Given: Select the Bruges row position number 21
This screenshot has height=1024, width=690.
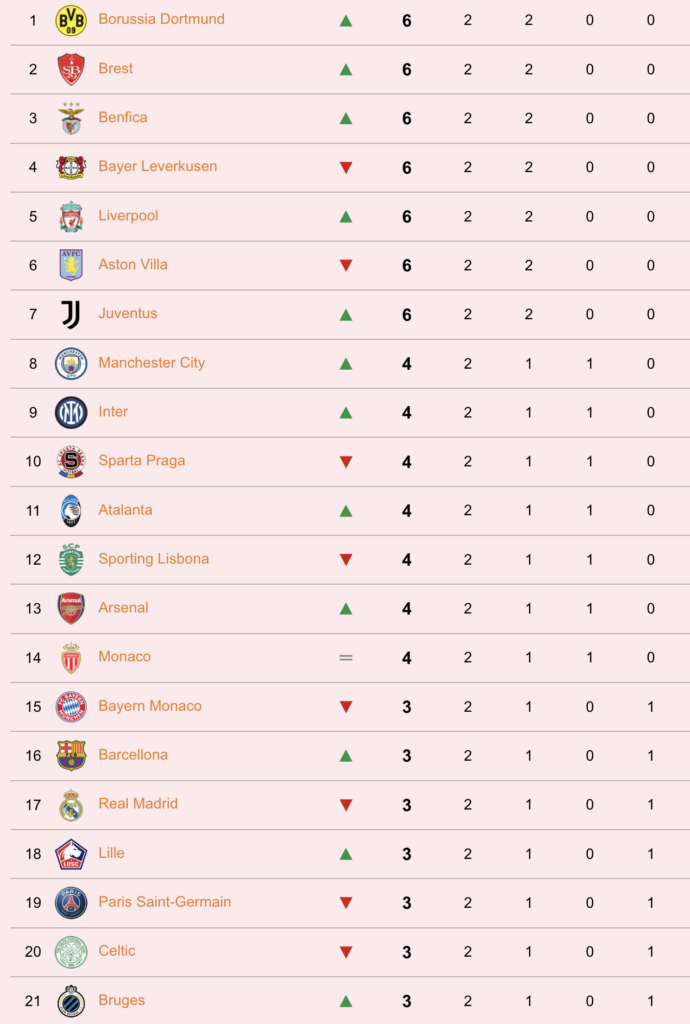Looking at the screenshot, I should point(33,1000).
